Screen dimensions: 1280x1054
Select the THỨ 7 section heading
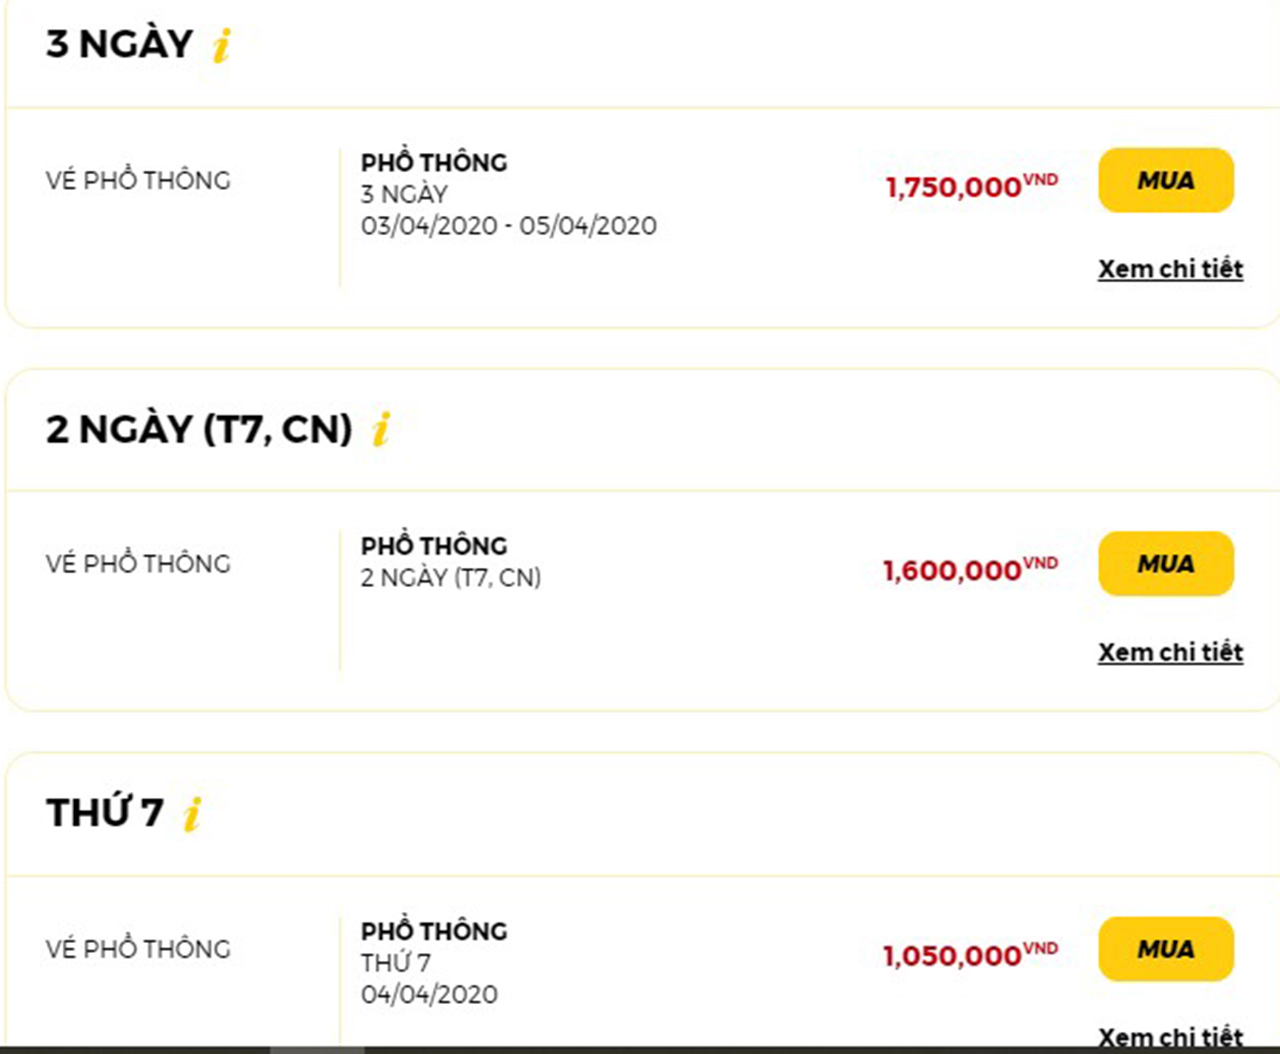(x=104, y=813)
